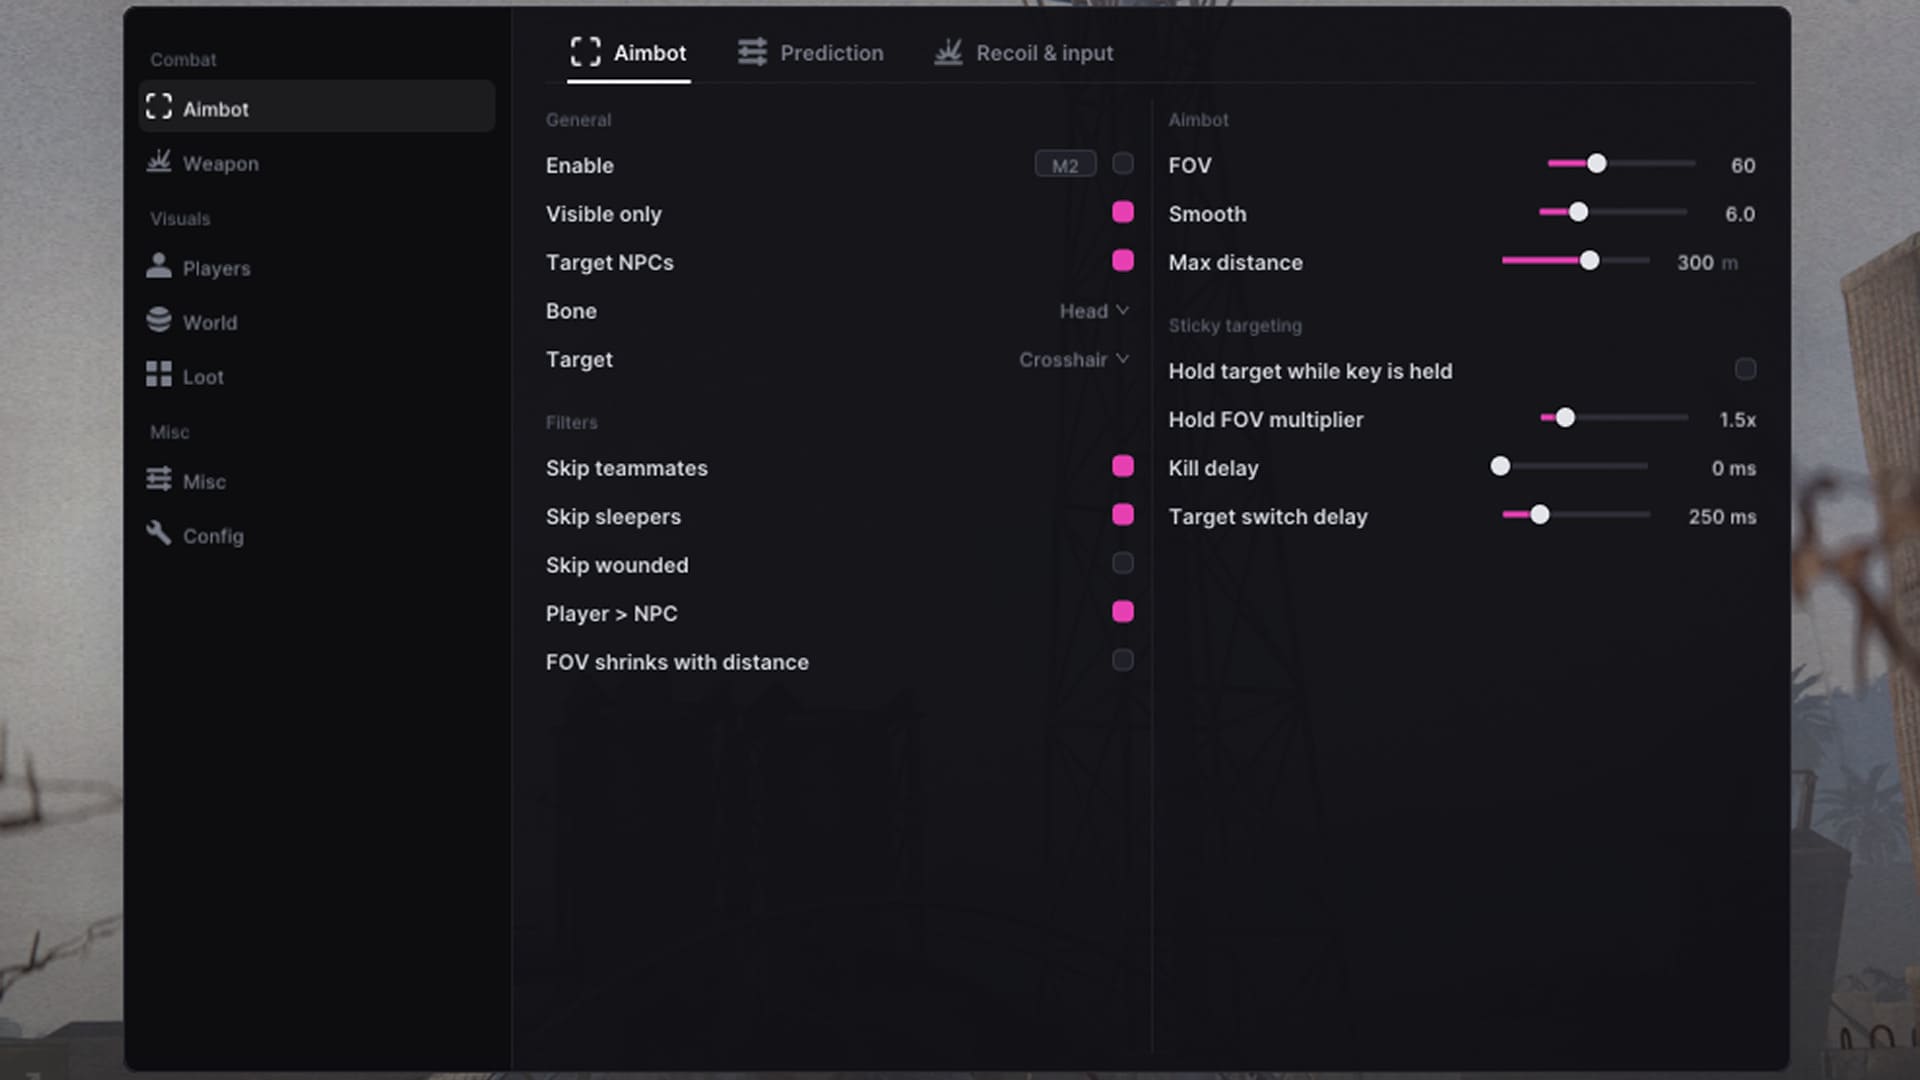This screenshot has width=1920, height=1080.
Task: Click the M2 keybind button
Action: [1065, 165]
